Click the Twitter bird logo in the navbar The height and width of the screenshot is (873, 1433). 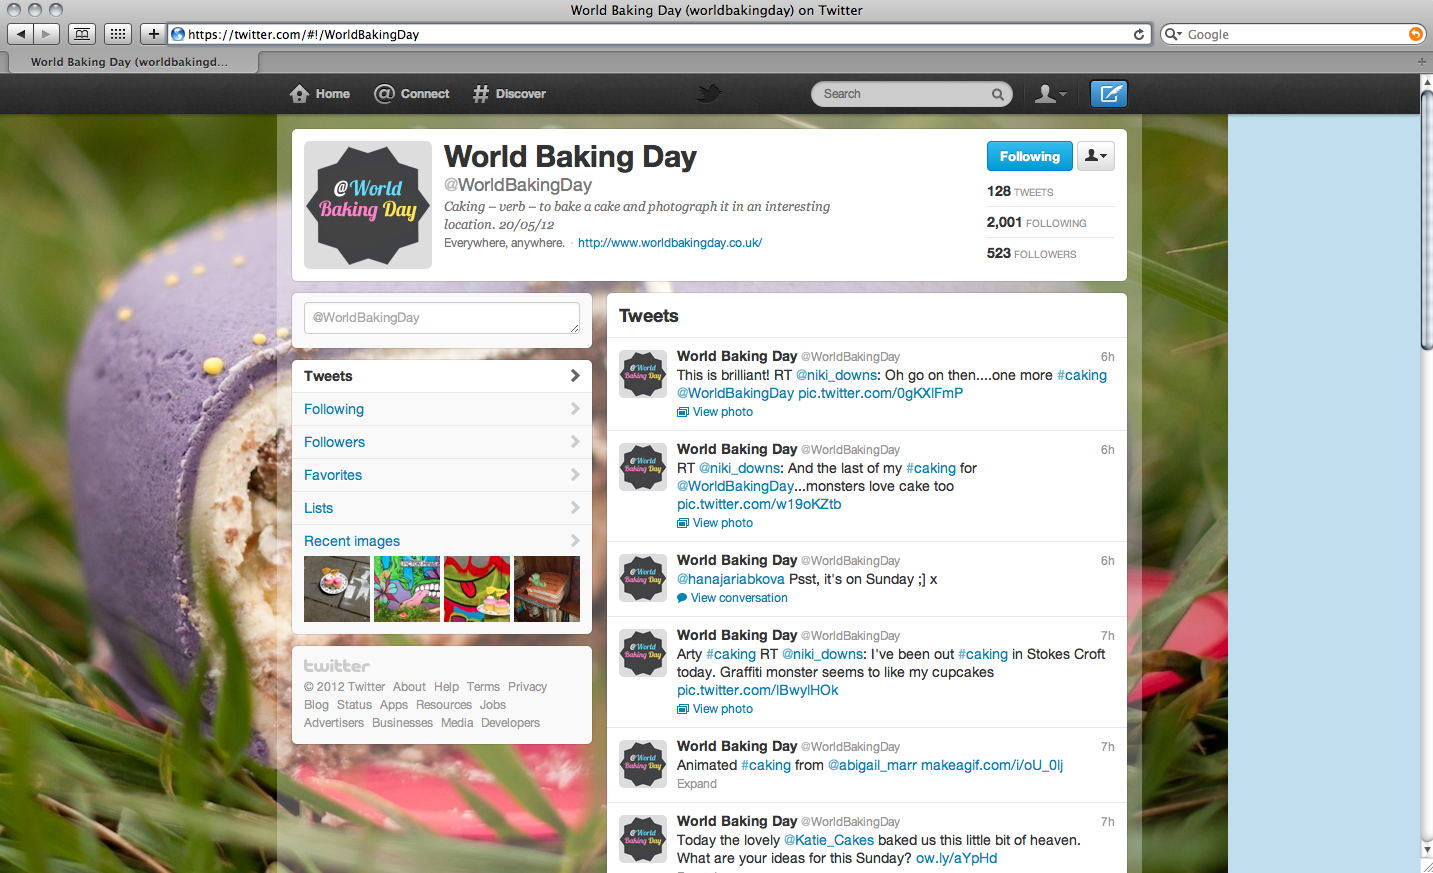709,94
